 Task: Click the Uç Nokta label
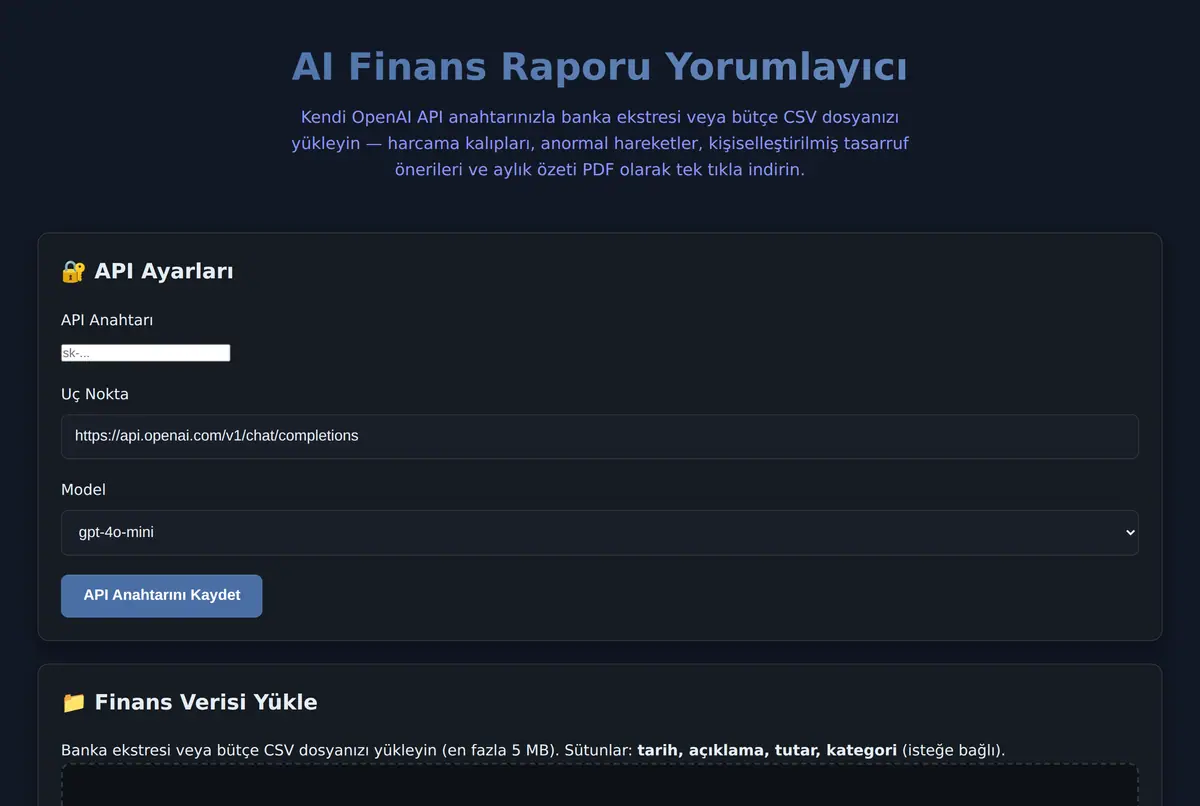95,394
